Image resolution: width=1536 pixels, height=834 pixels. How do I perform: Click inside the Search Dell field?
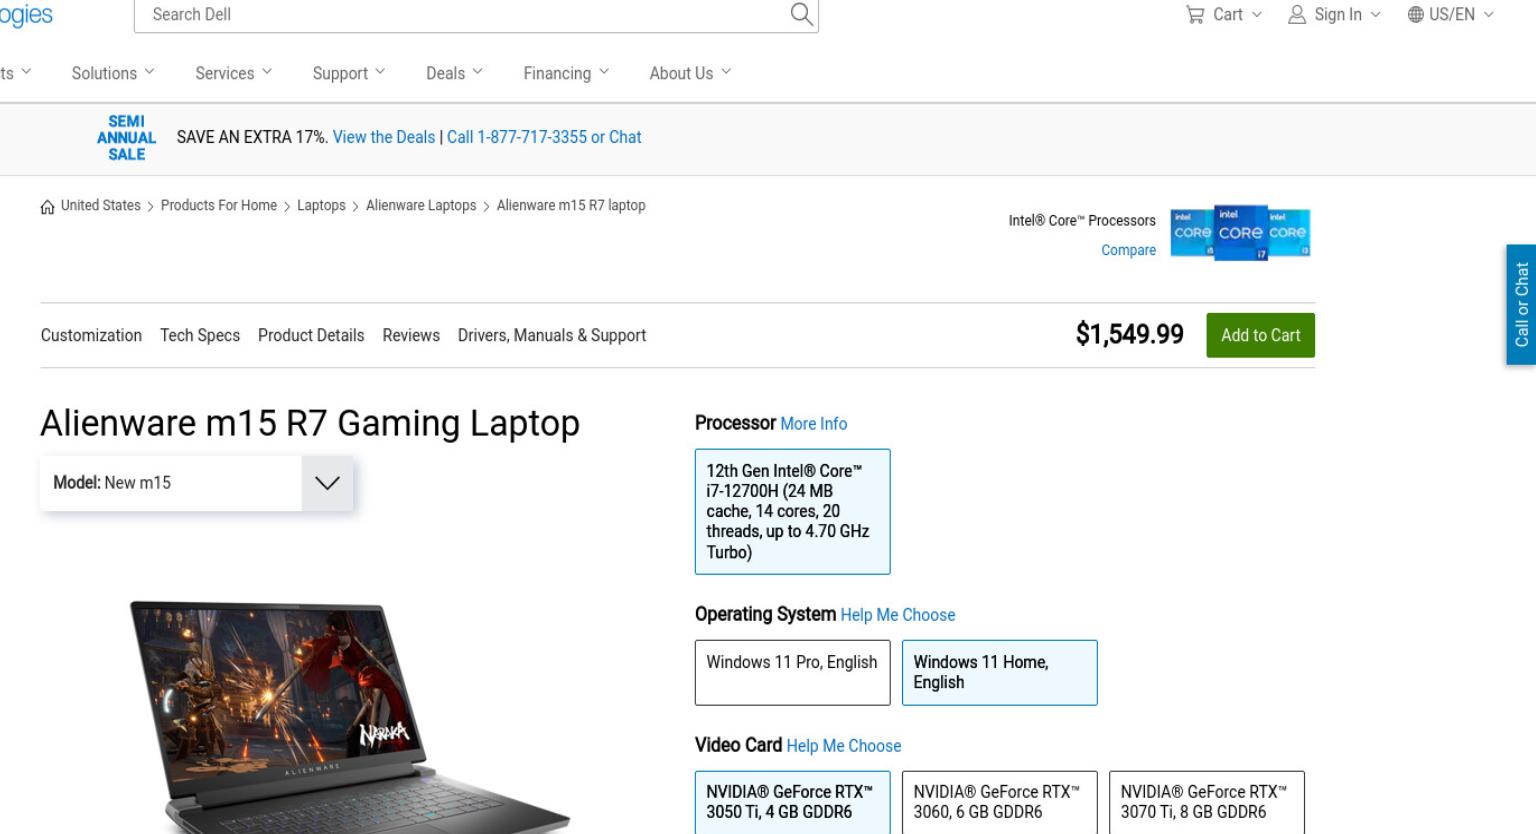(460, 15)
